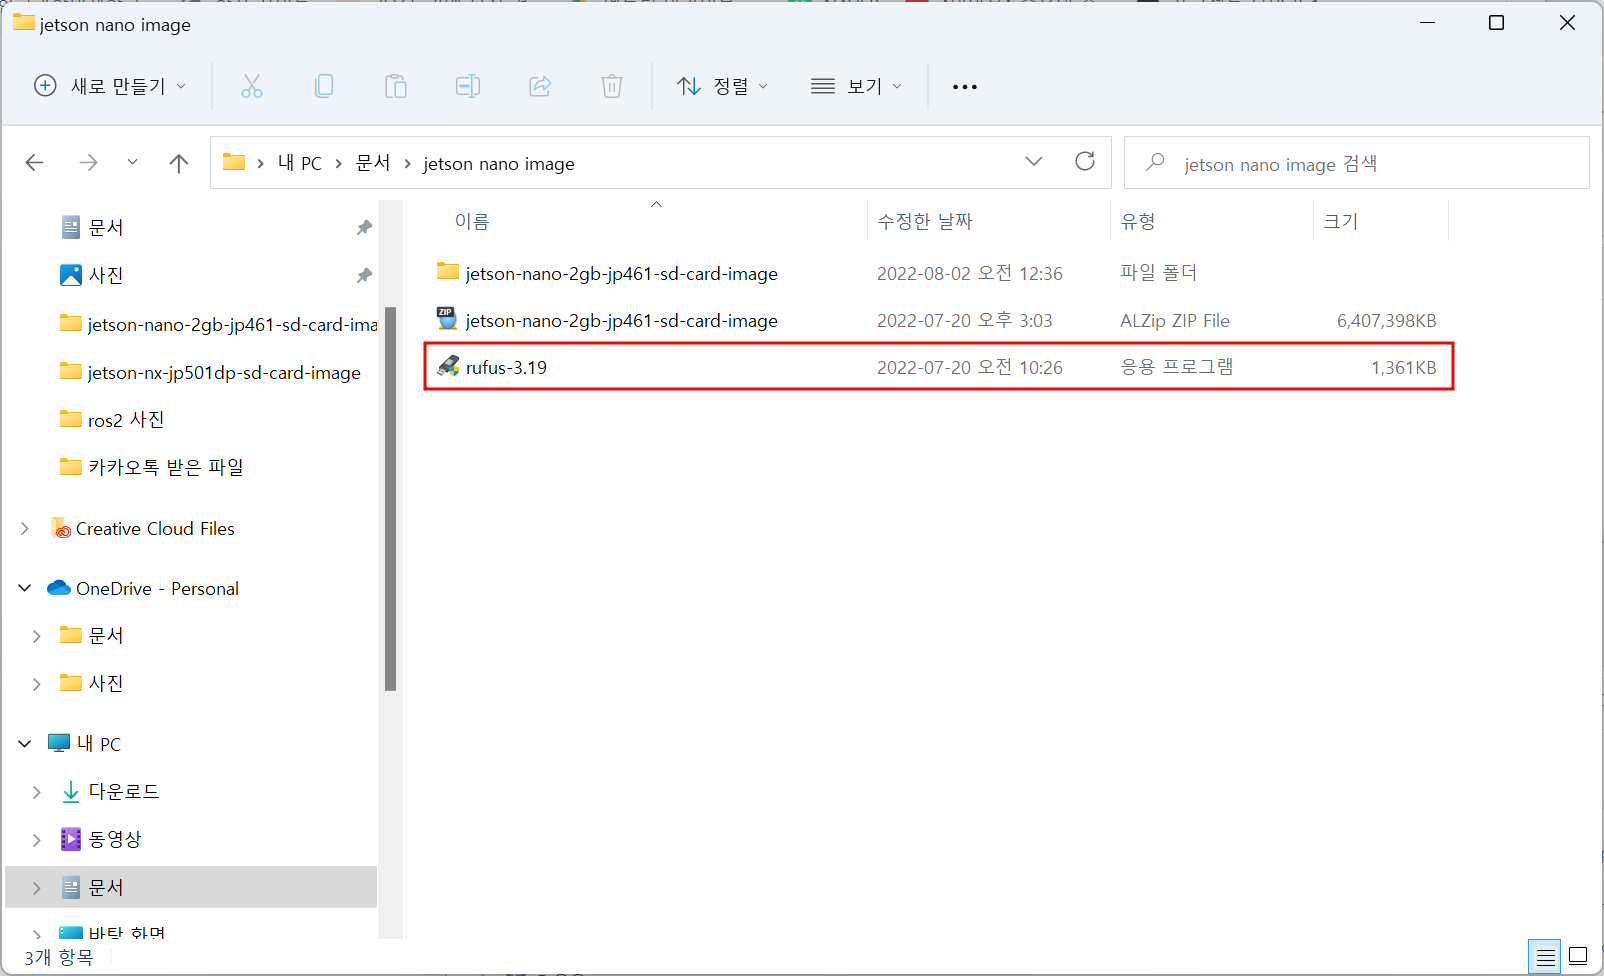The width and height of the screenshot is (1604, 976).
Task: Switch to large thumbnails view in status bar
Action: tap(1578, 957)
